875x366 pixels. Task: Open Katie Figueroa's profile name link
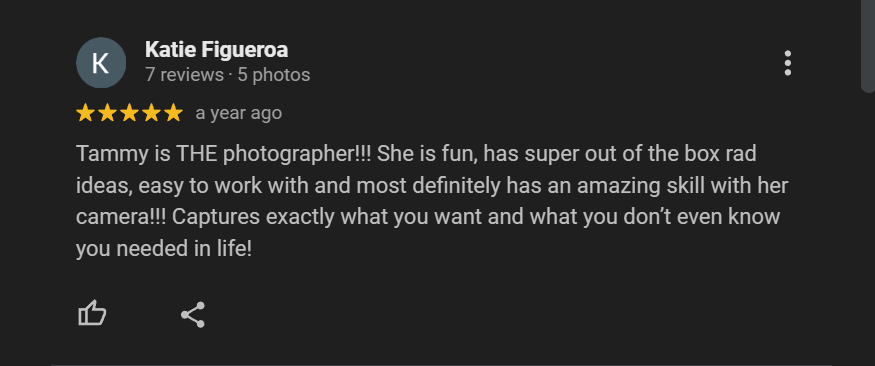pos(217,50)
